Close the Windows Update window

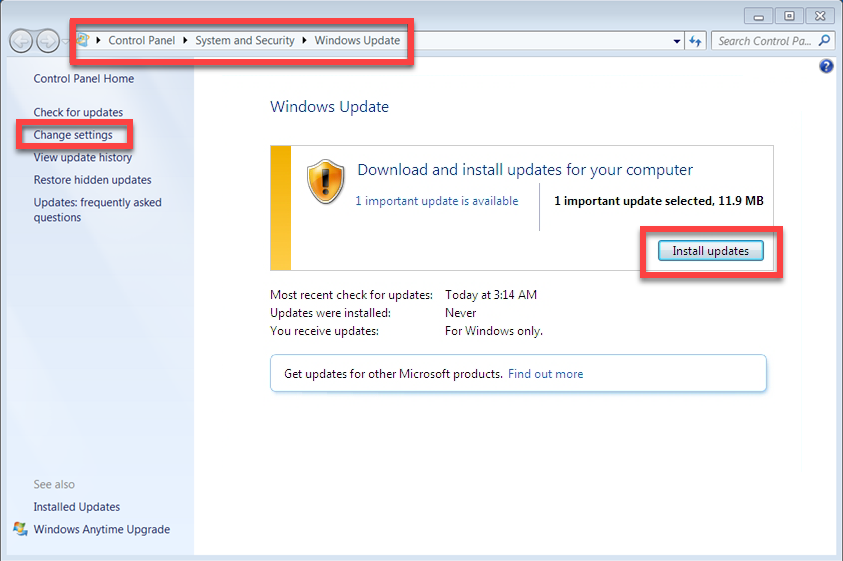coord(820,16)
